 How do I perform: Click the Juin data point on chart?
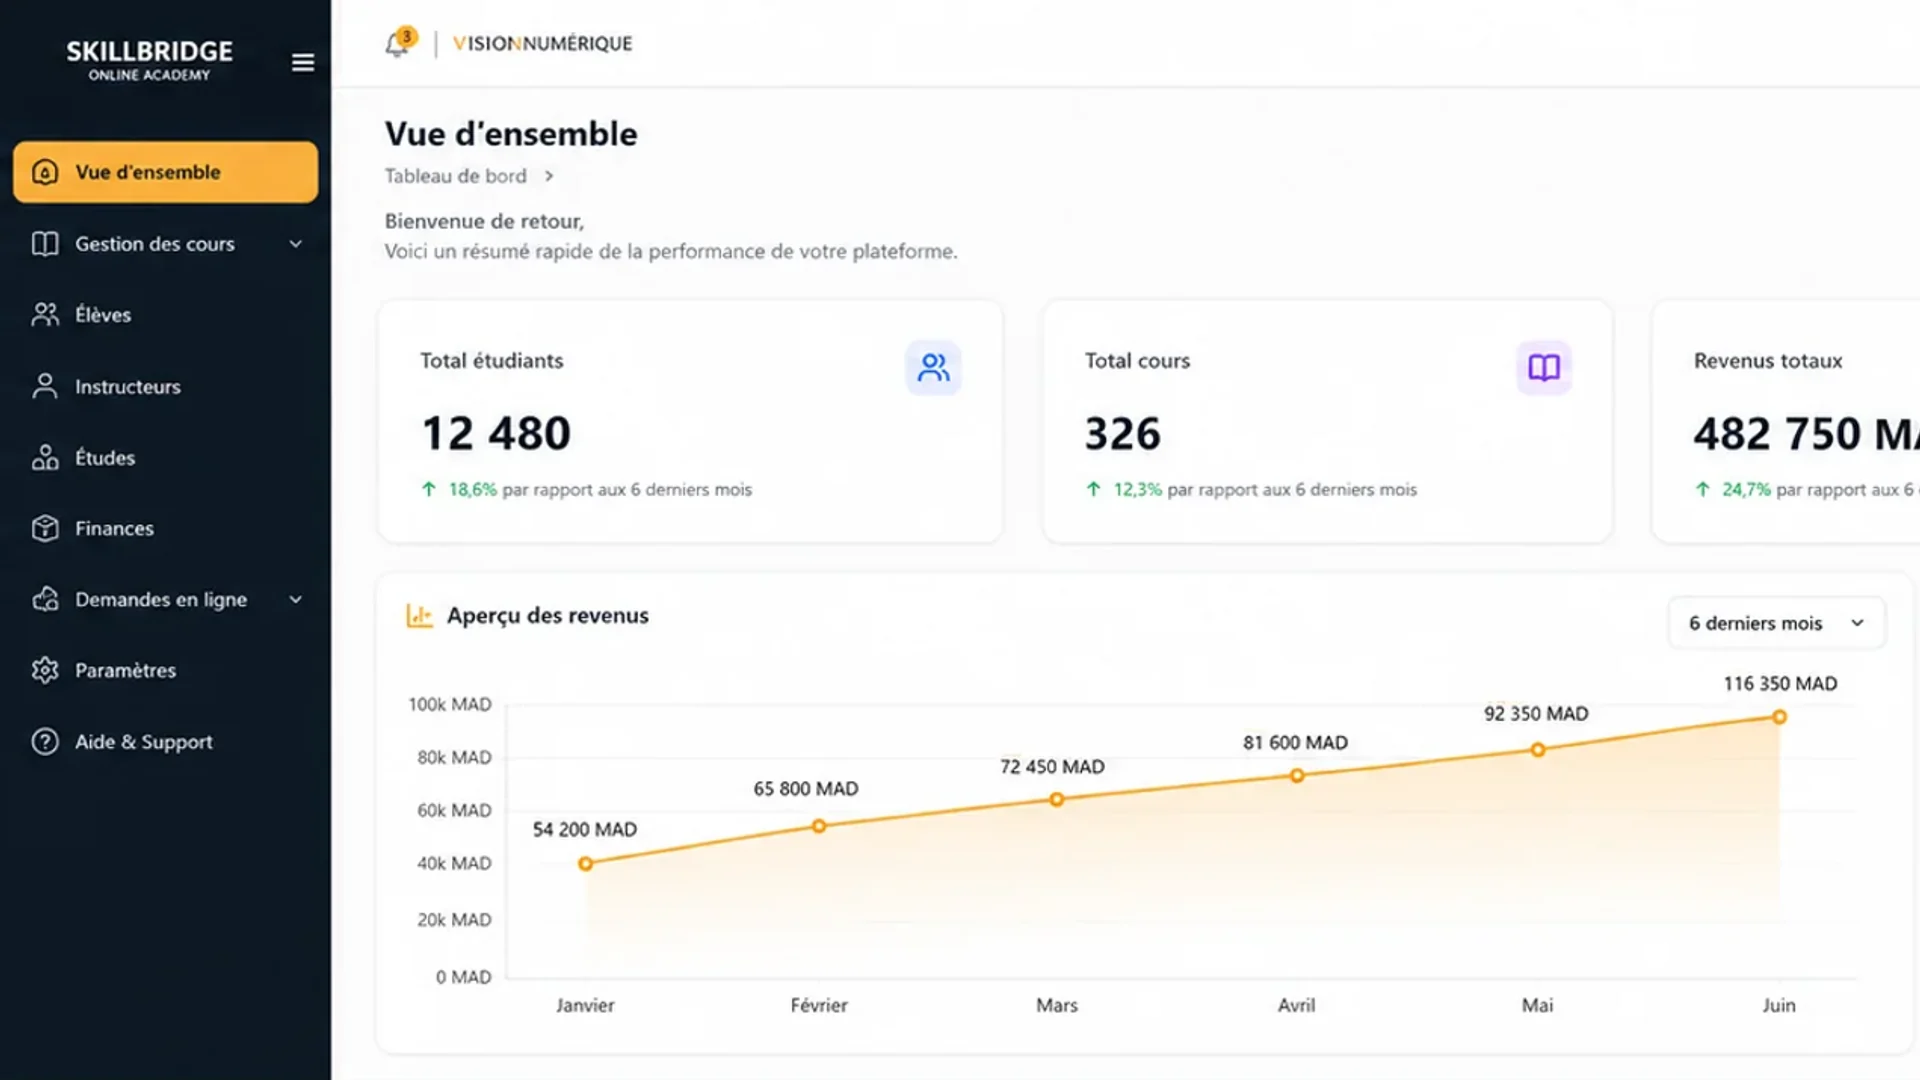click(x=1779, y=717)
